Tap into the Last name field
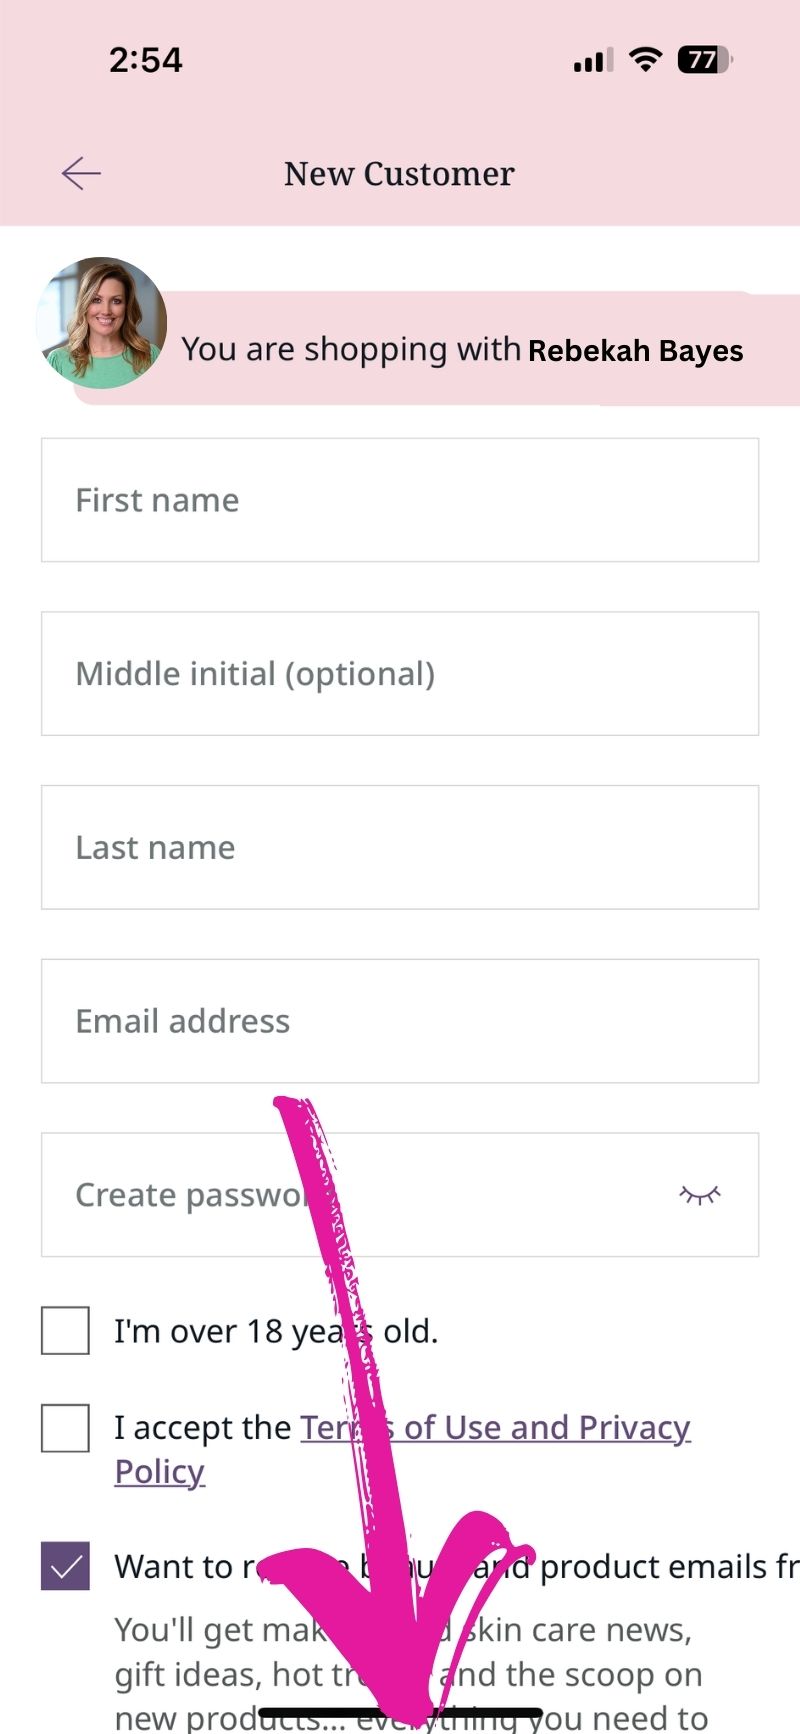This screenshot has height=1734, width=800. (x=400, y=847)
